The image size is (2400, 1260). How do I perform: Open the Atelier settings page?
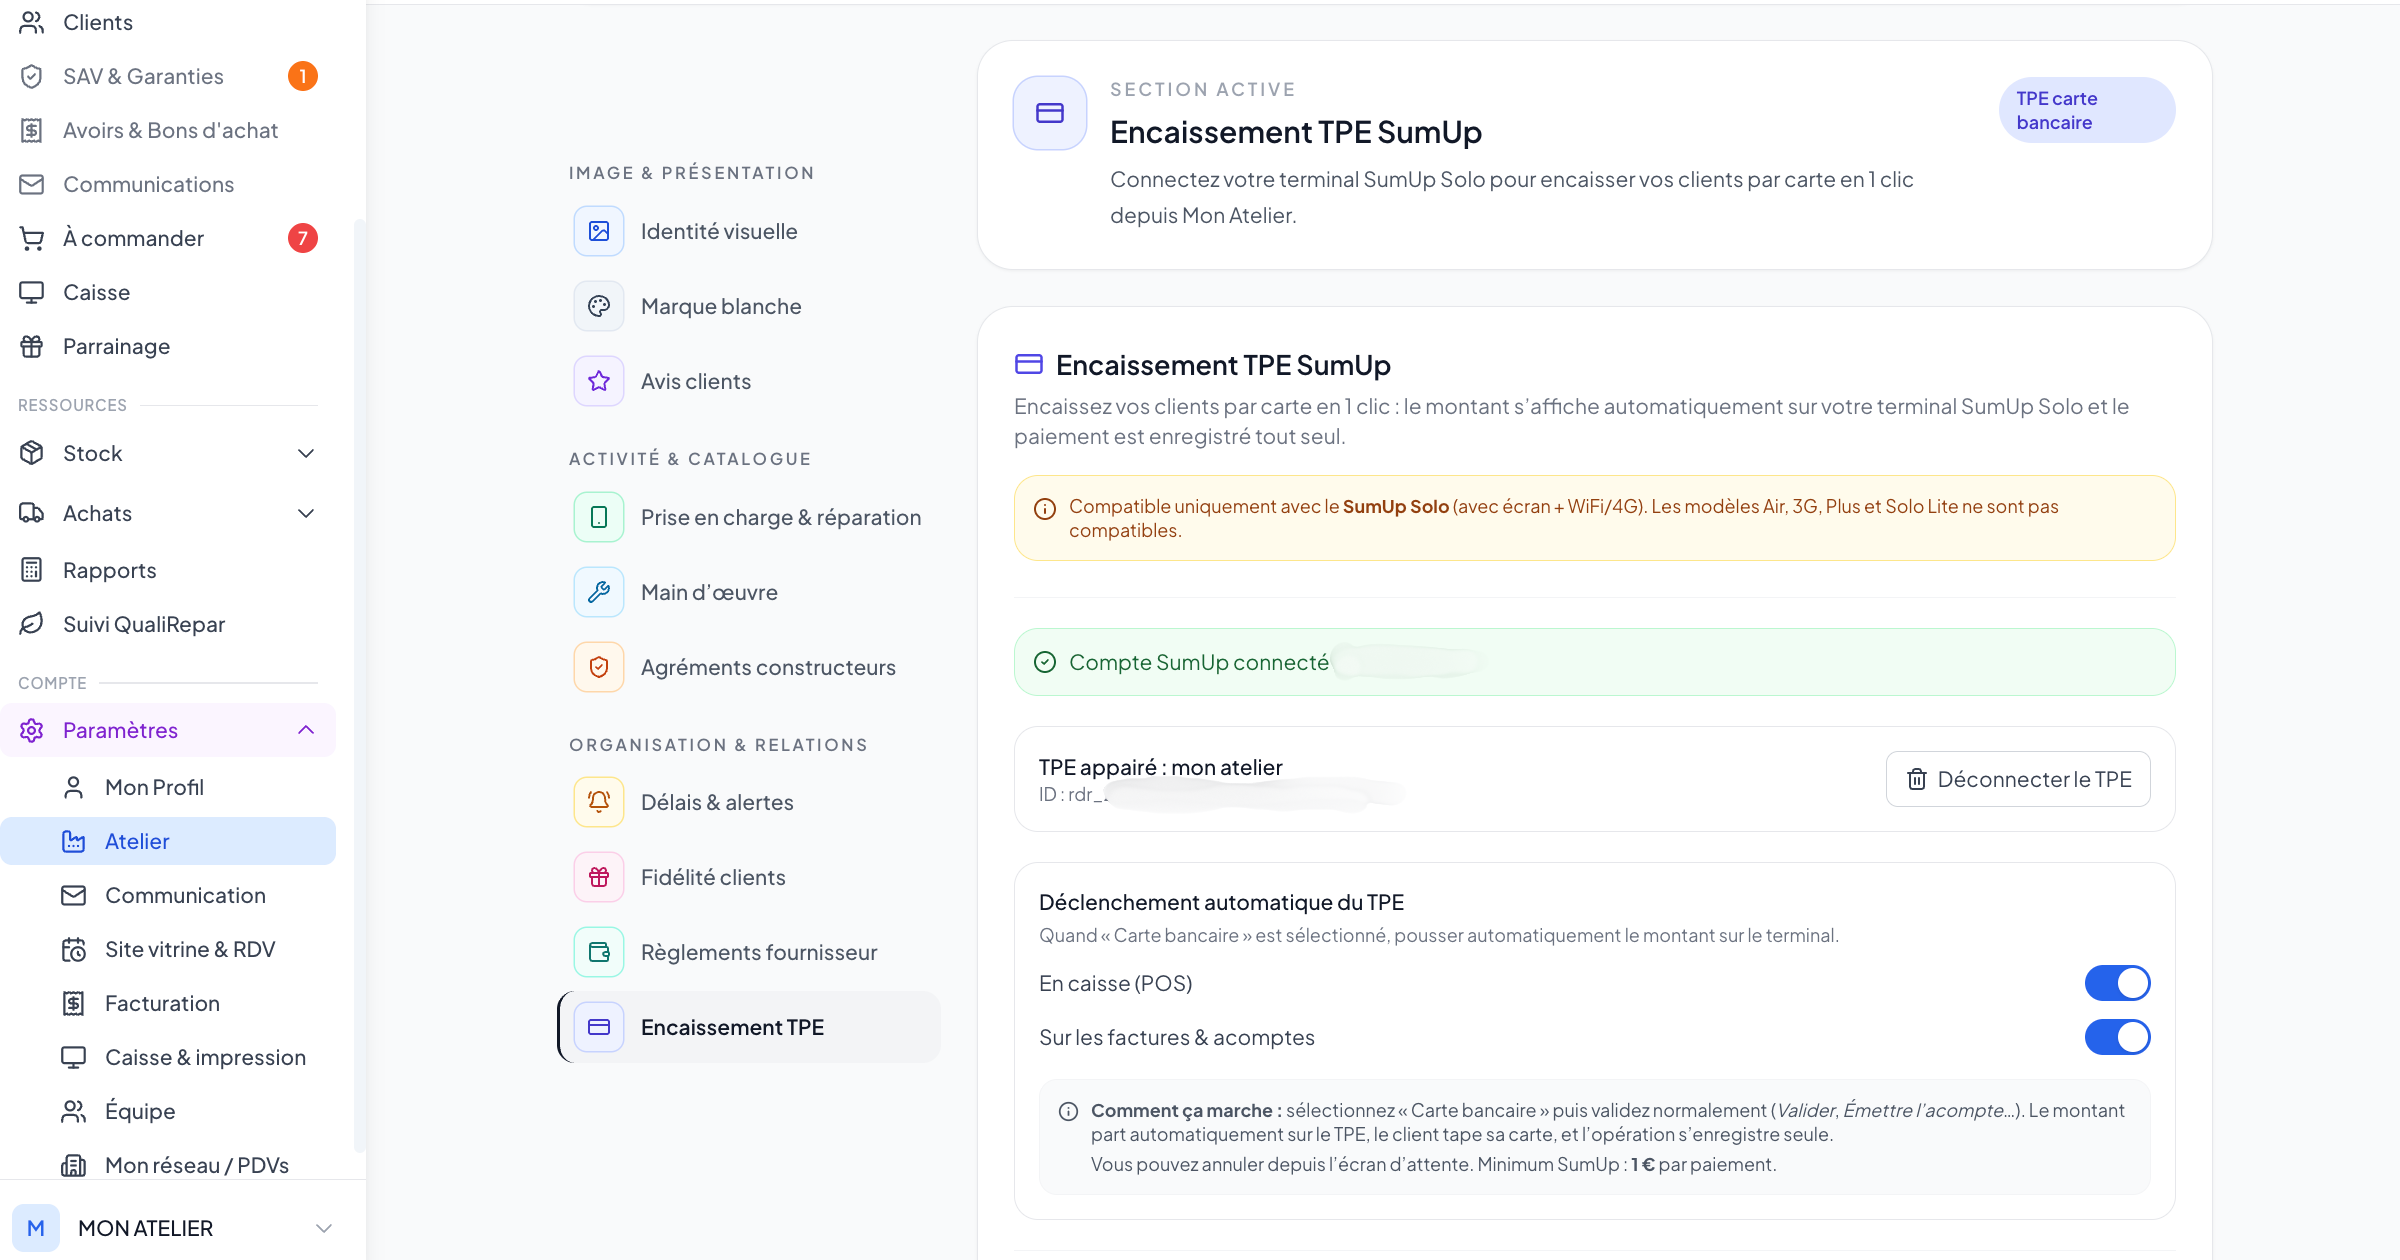[168, 841]
